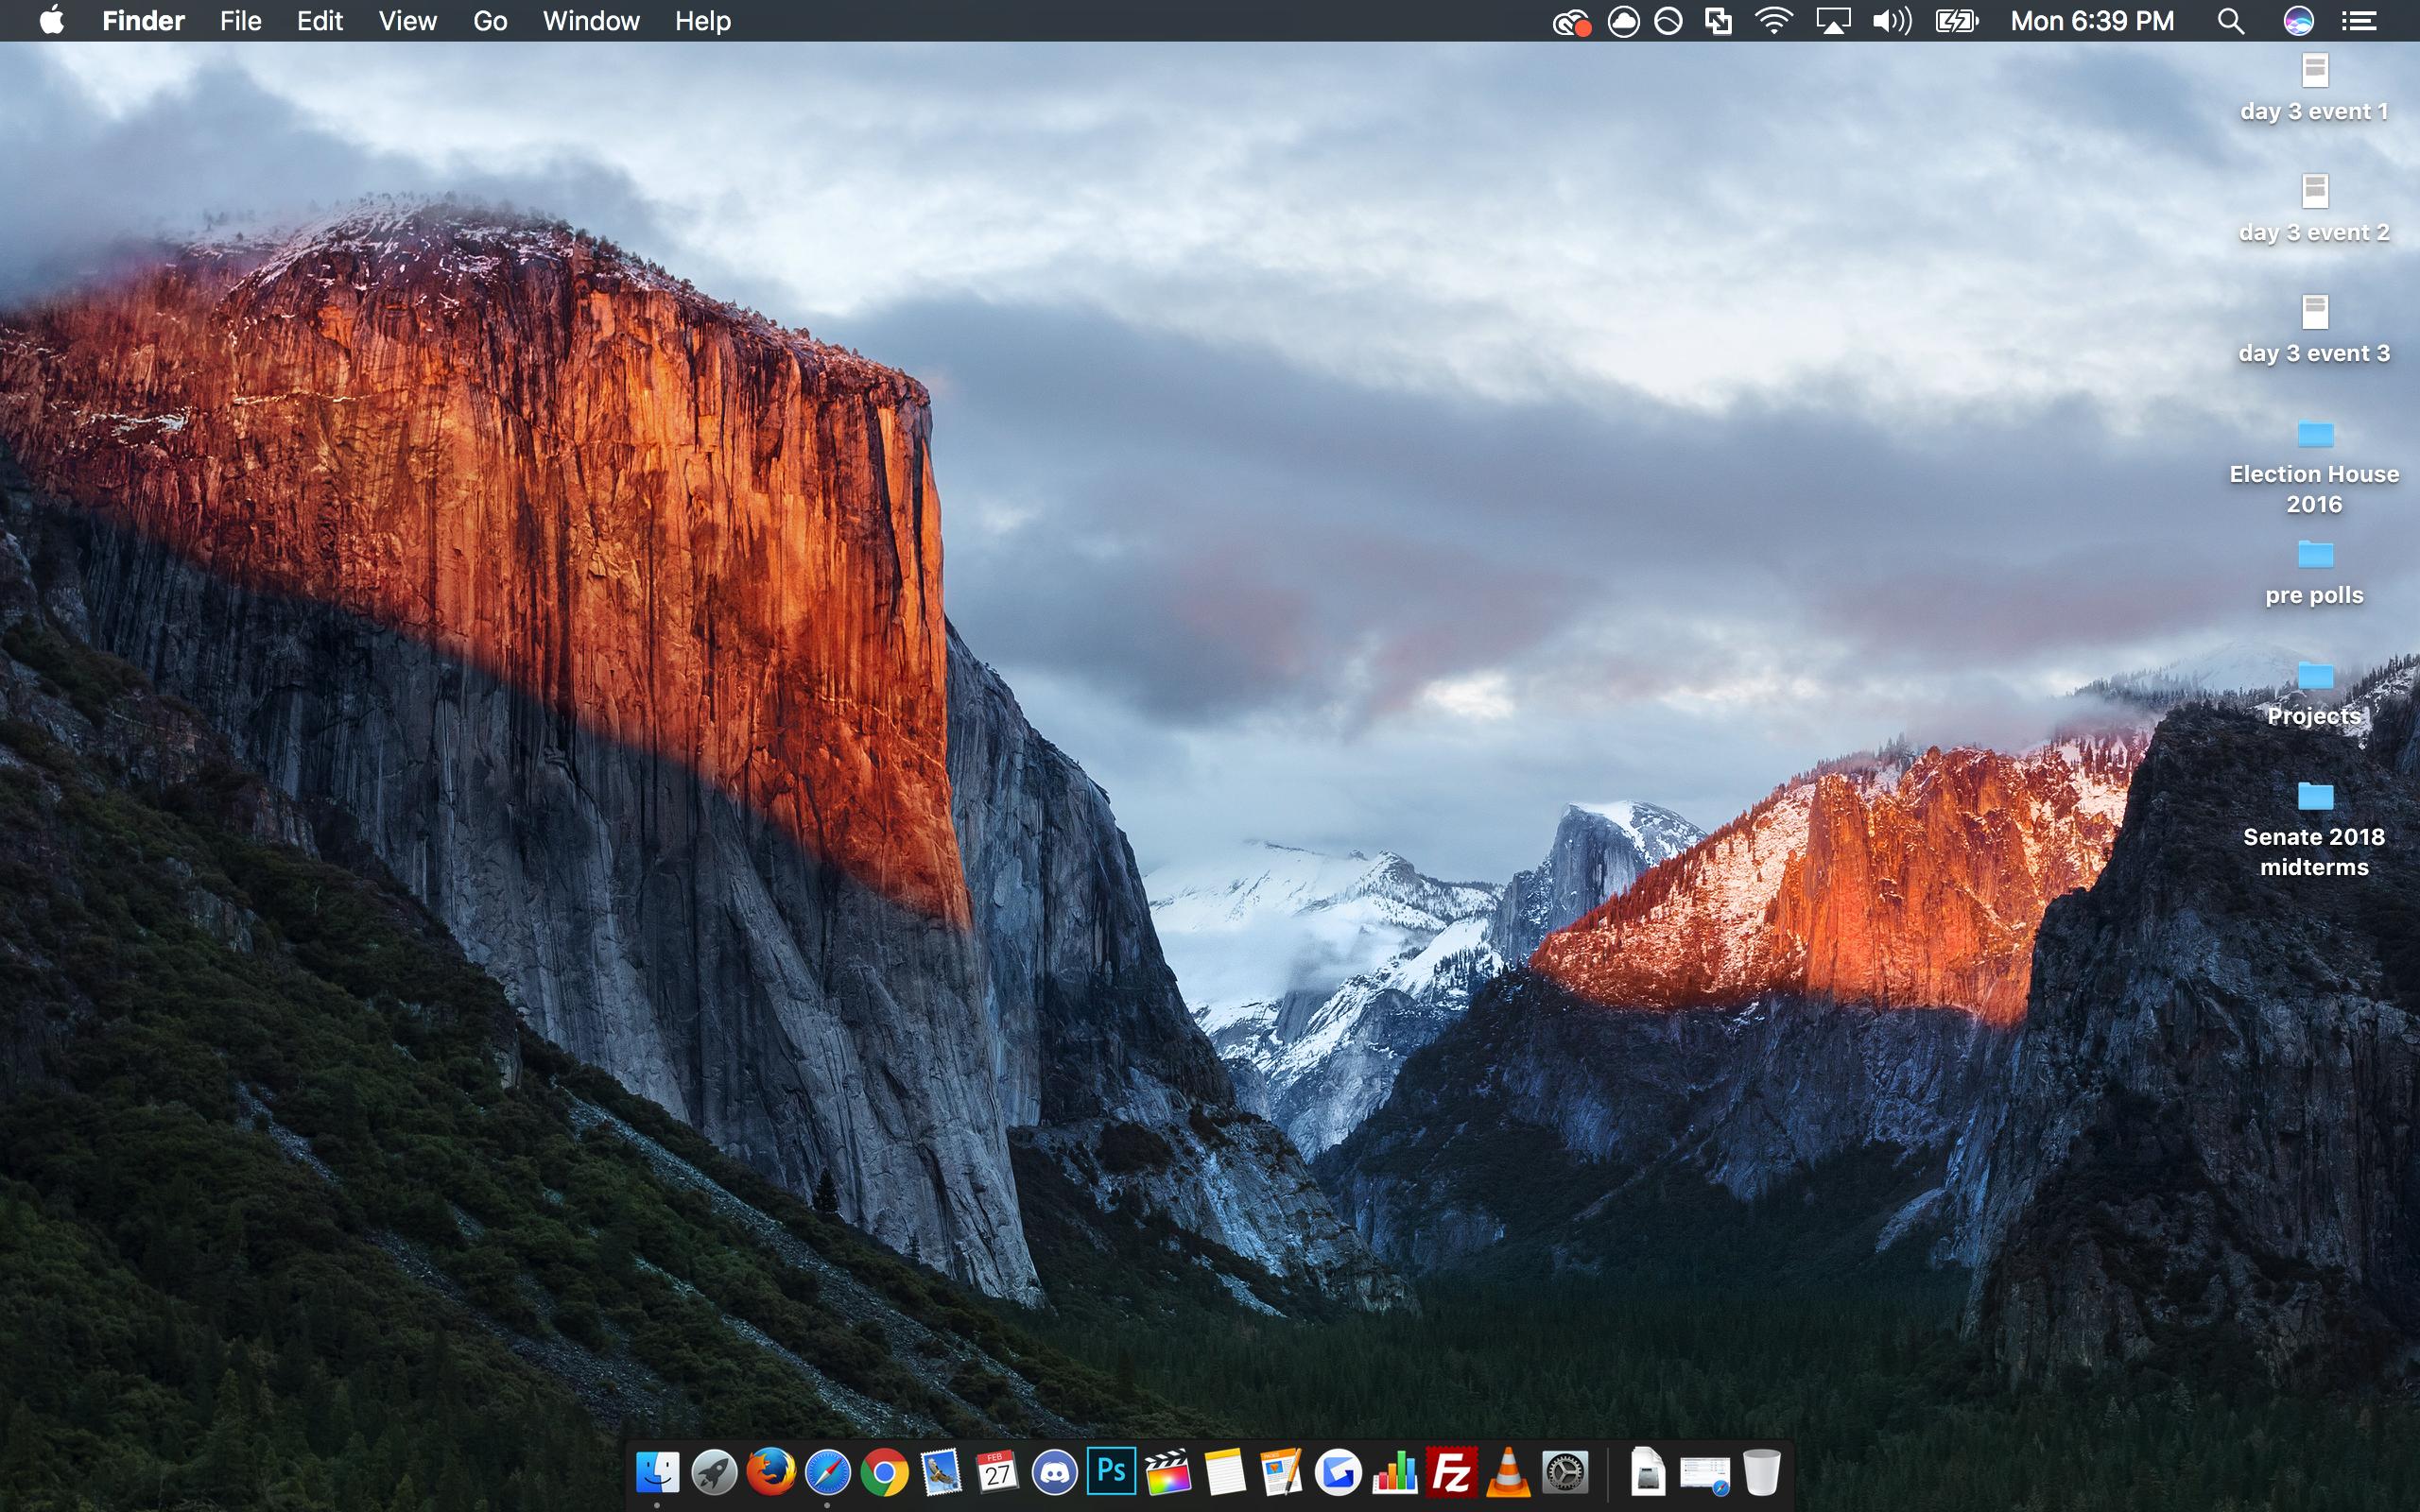Open the Go menu
The height and width of the screenshot is (1512, 2420).
point(490,21)
